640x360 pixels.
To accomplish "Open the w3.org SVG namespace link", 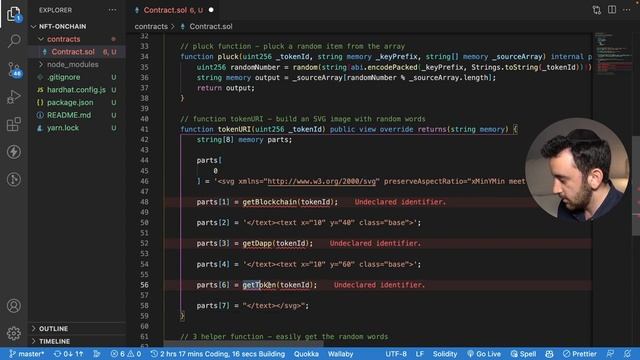I will click(x=321, y=181).
